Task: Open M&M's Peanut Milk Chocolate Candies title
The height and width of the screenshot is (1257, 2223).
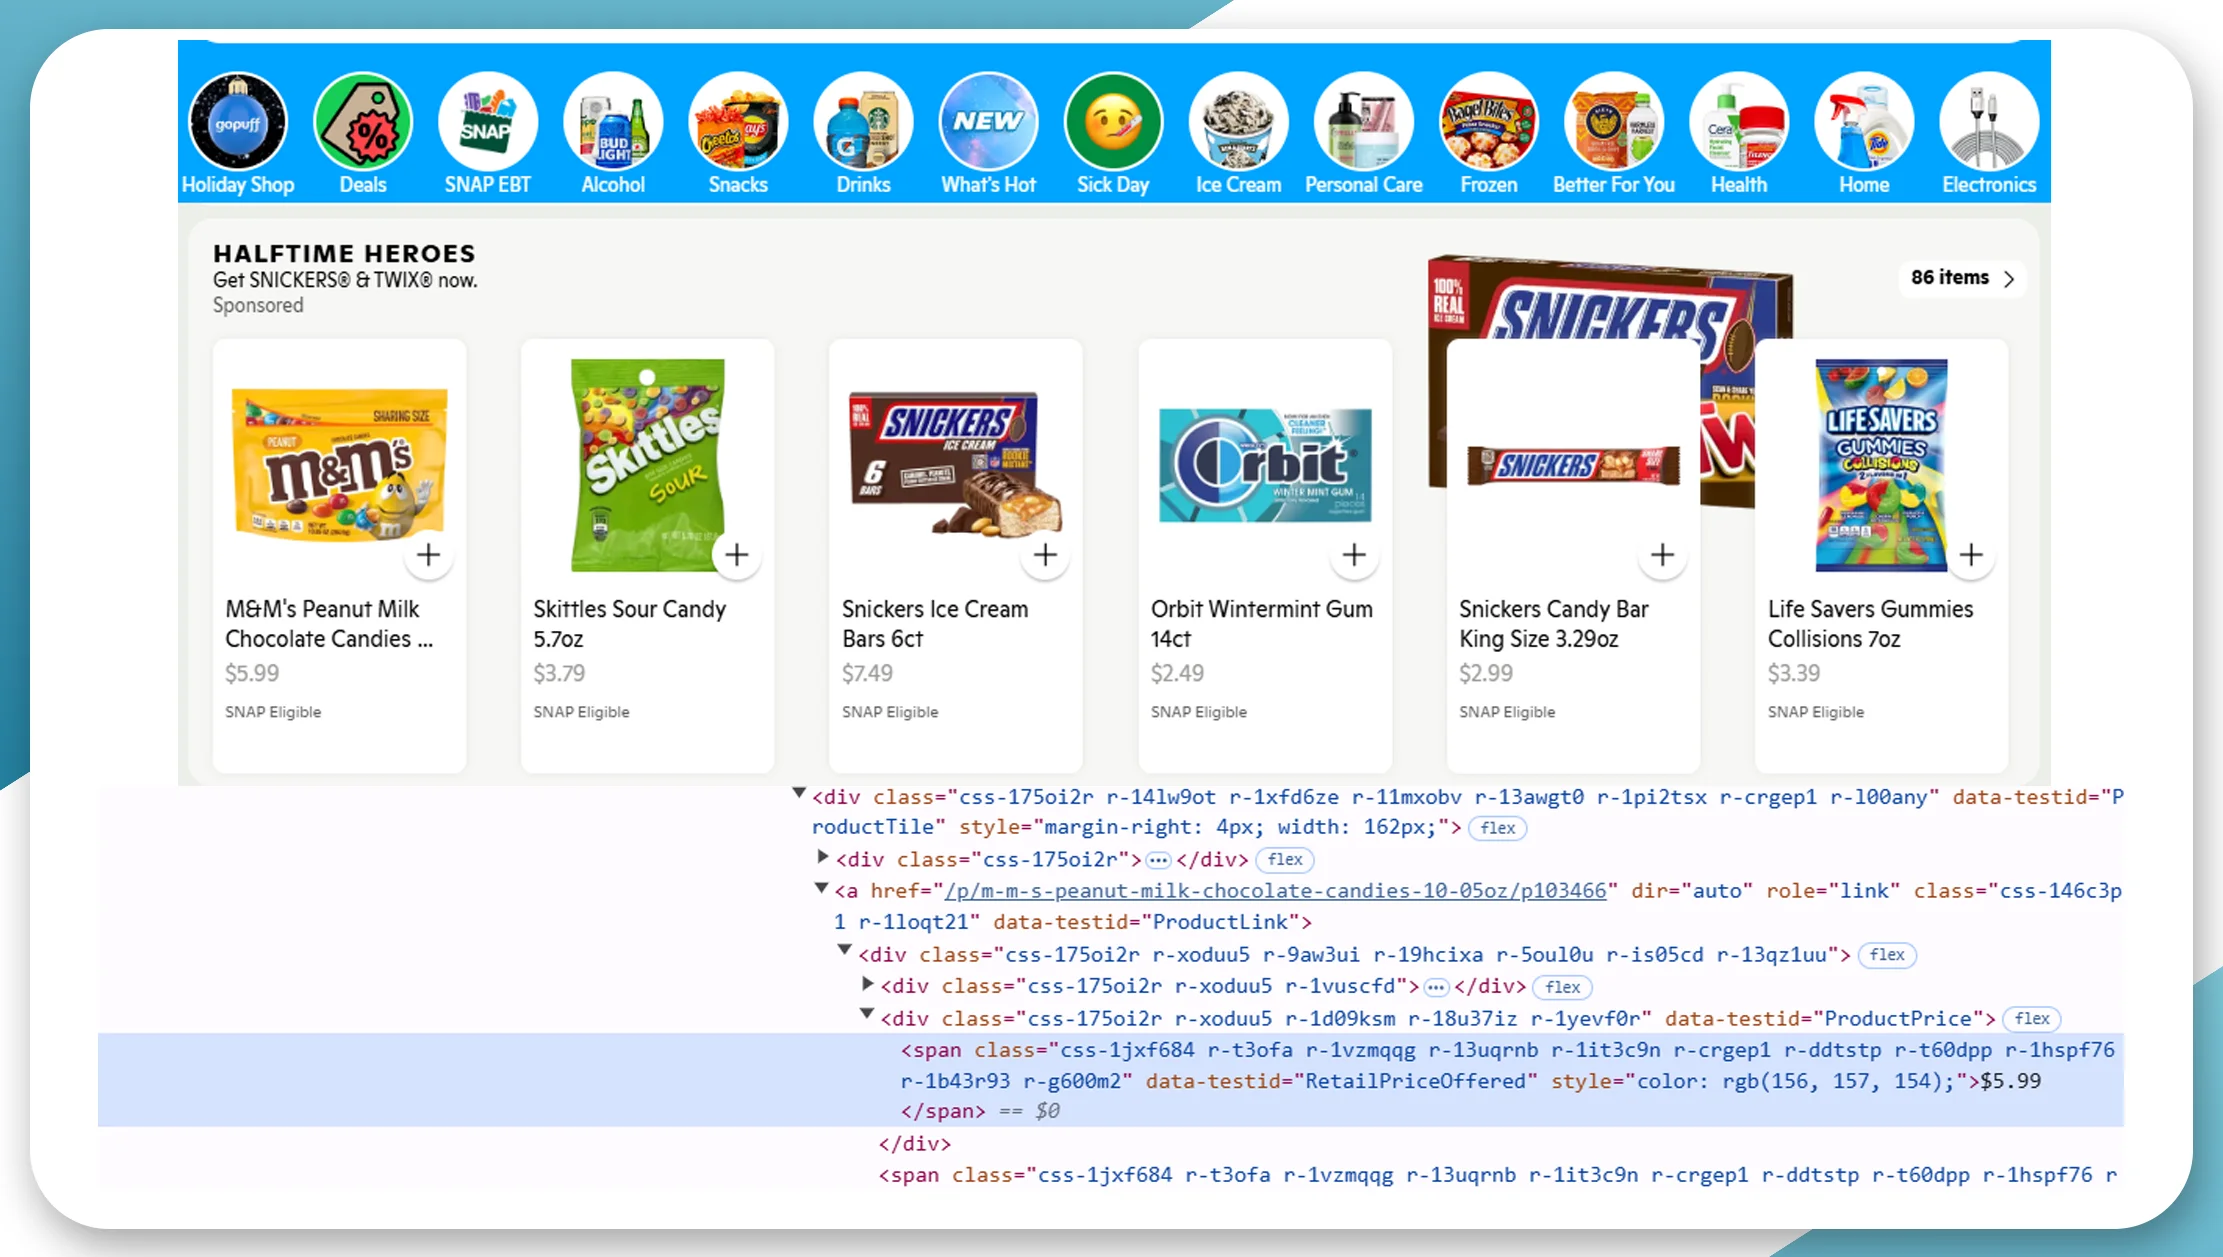Action: (329, 624)
